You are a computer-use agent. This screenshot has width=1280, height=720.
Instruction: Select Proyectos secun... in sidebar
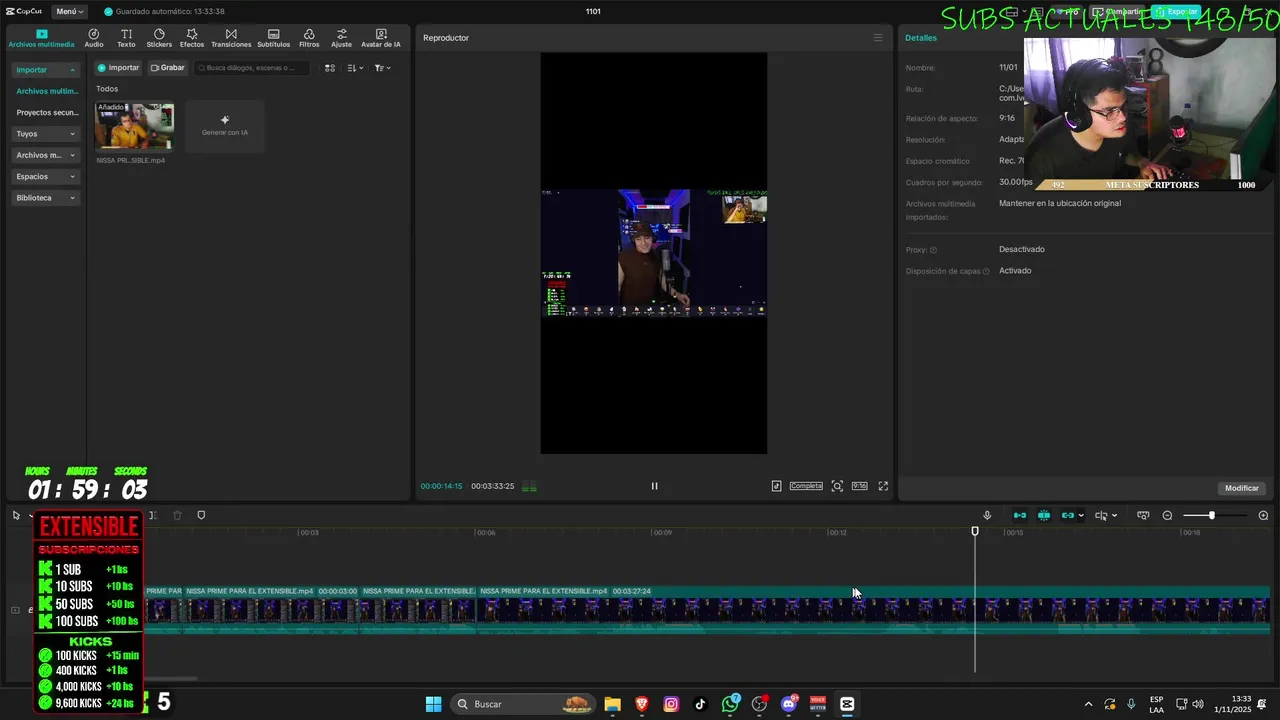click(x=46, y=113)
